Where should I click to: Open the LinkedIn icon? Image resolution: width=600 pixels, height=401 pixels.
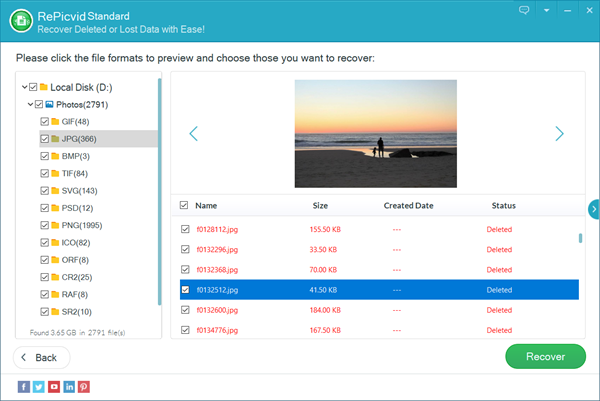click(x=69, y=387)
